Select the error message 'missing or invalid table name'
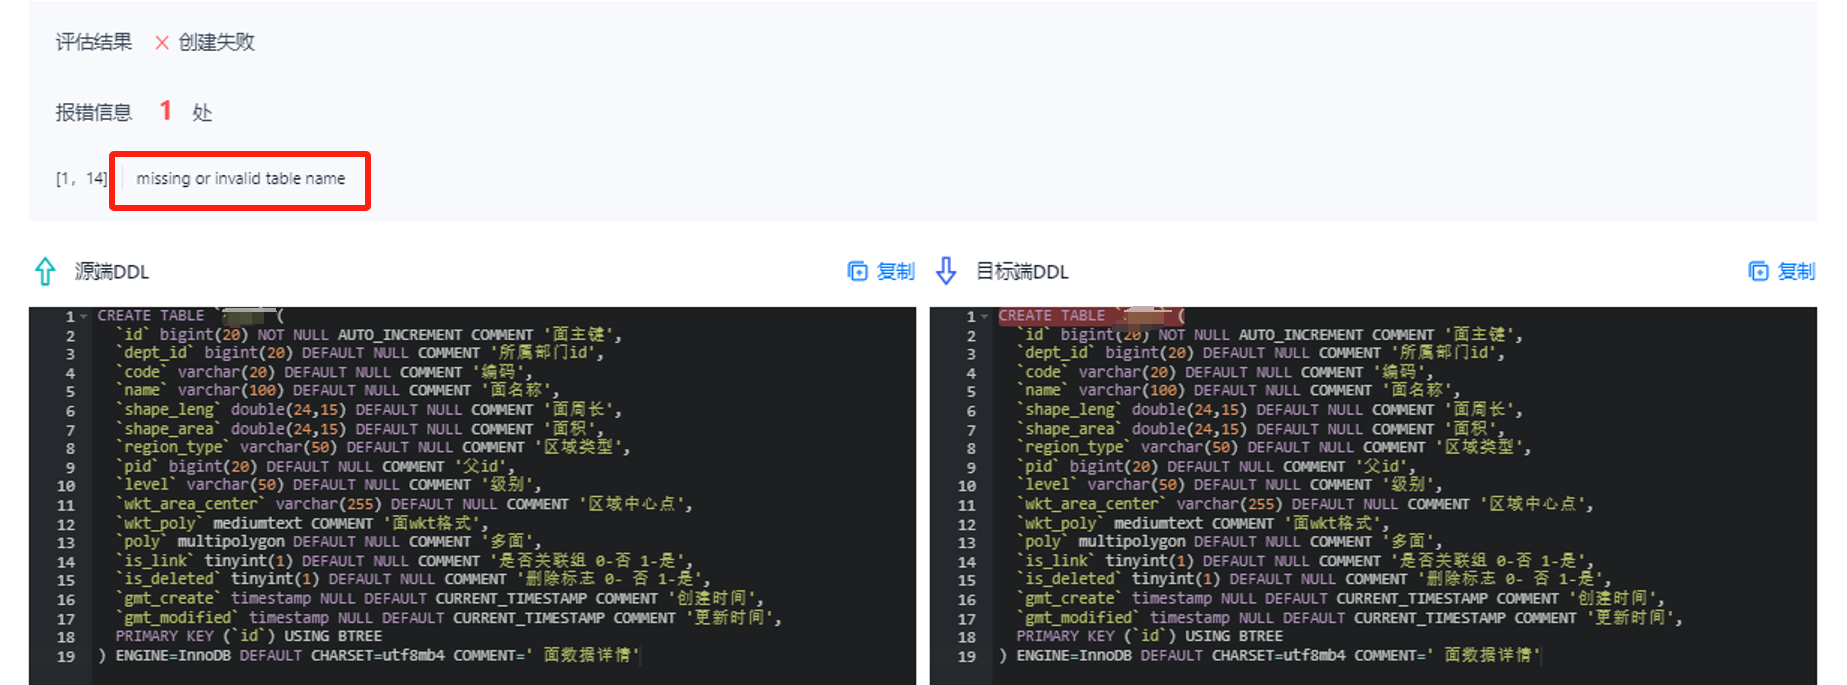Screen dimensions: 1847x685 (x=241, y=179)
